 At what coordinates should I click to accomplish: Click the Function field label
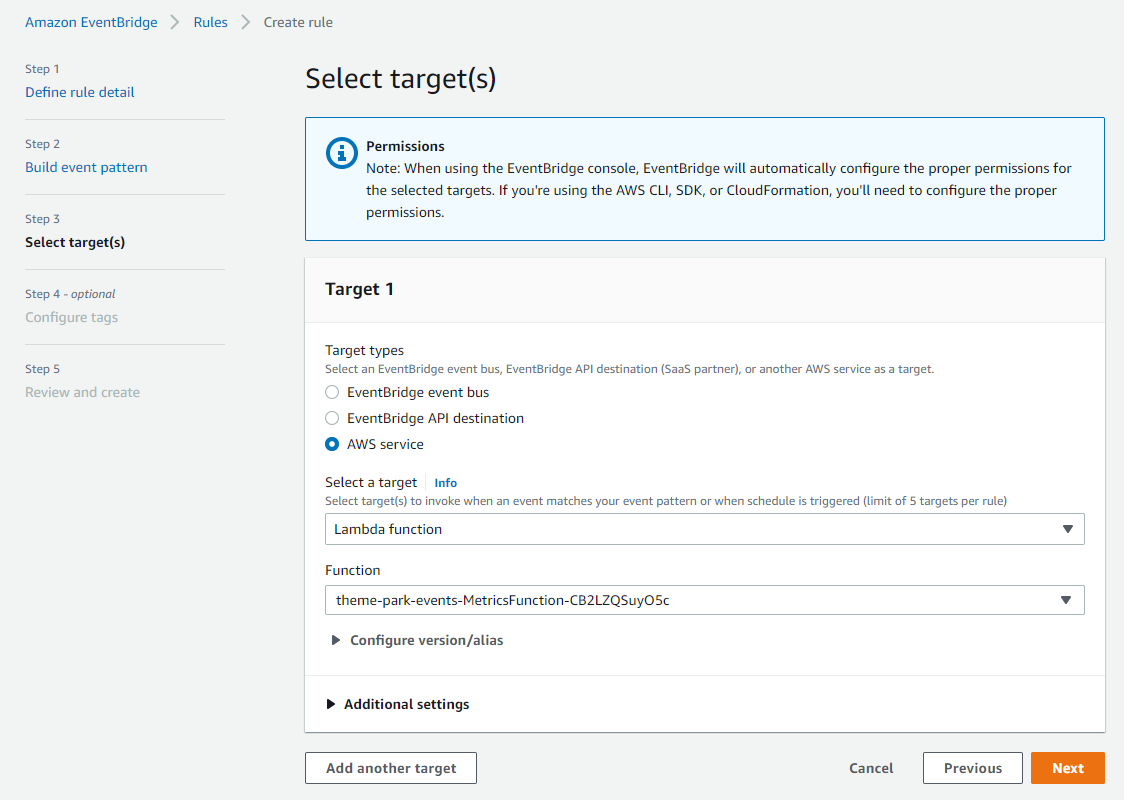coord(353,570)
